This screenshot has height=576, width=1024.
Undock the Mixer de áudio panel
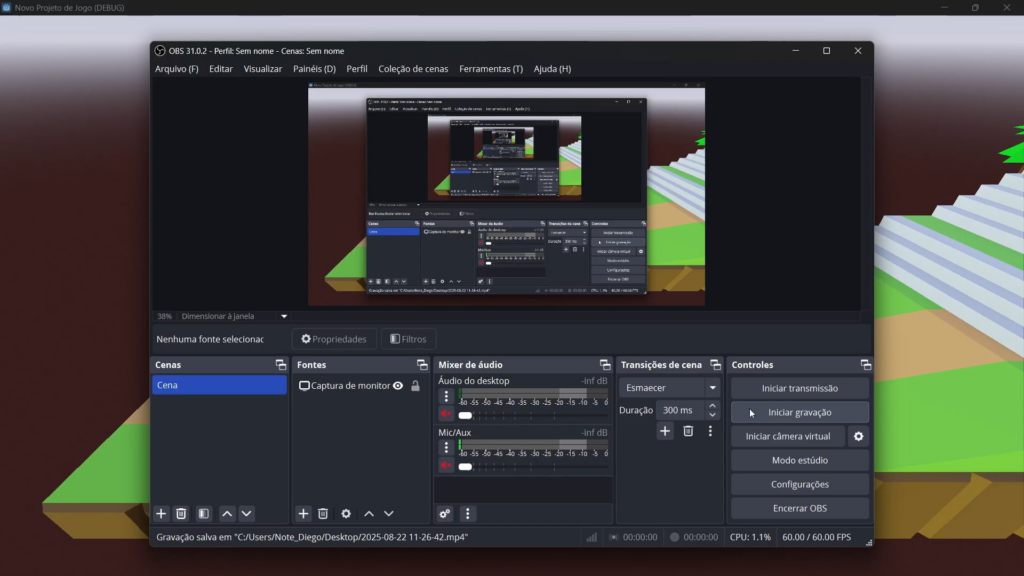pyautogui.click(x=605, y=364)
